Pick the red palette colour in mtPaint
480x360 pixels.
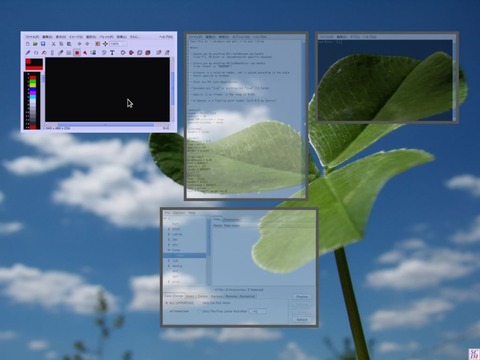(x=33, y=78)
